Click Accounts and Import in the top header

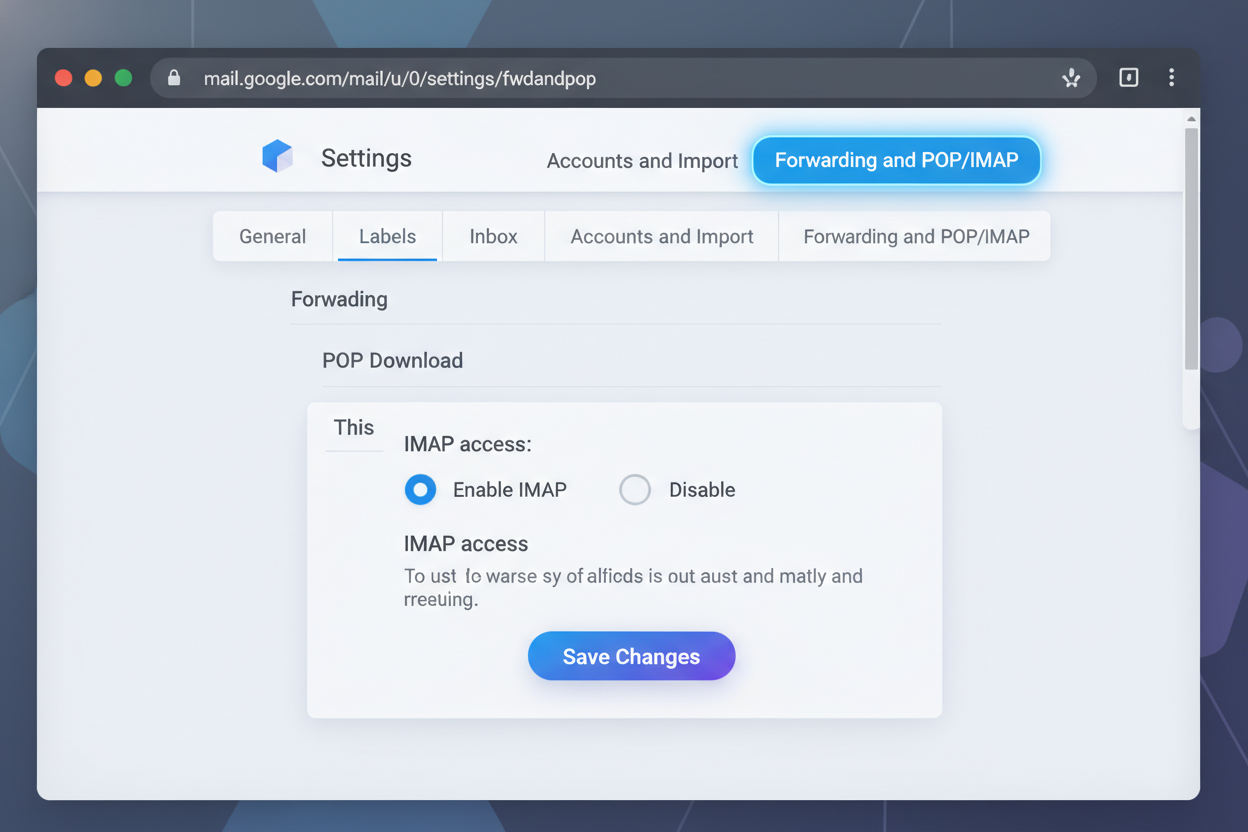642,161
